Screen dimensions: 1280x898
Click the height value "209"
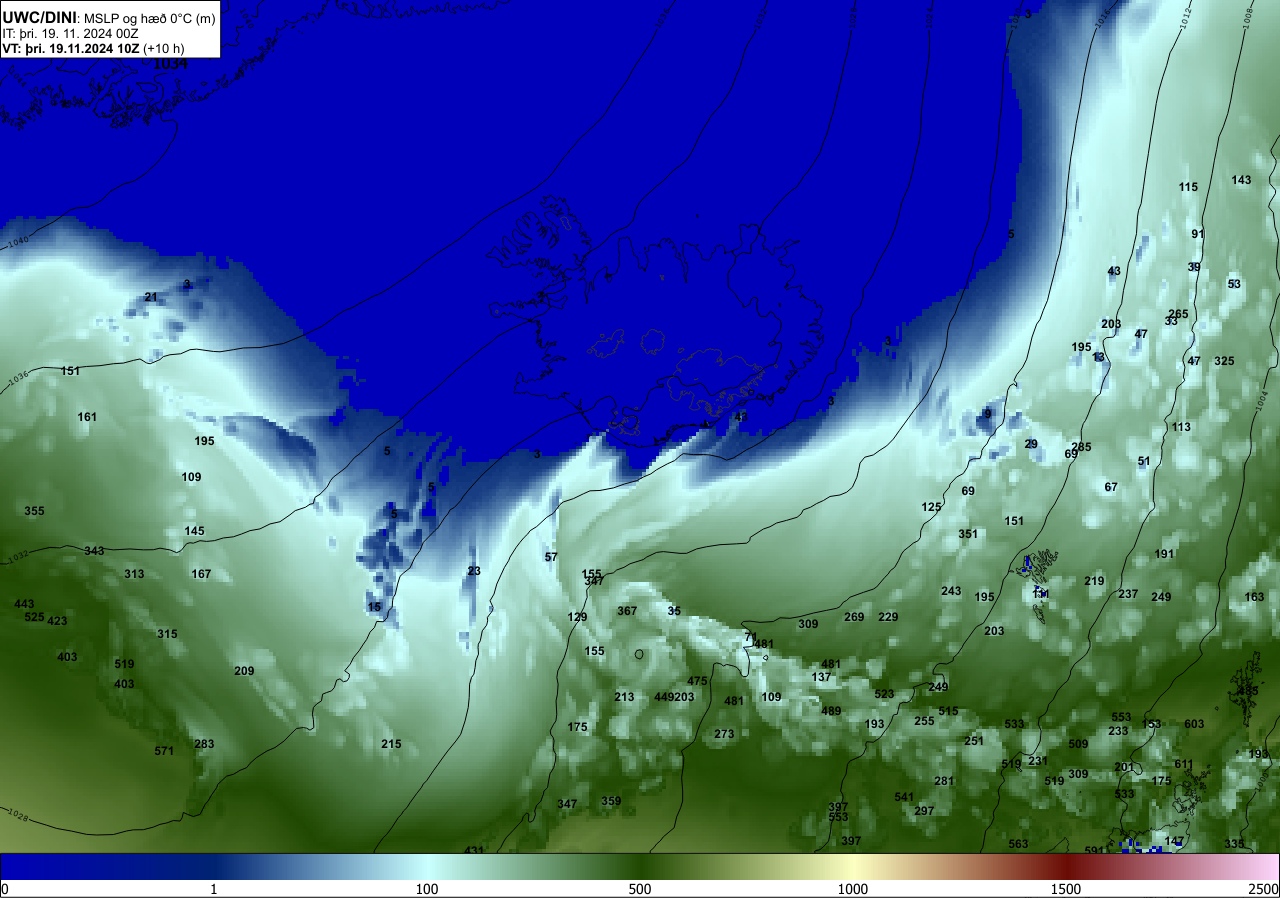point(244,671)
